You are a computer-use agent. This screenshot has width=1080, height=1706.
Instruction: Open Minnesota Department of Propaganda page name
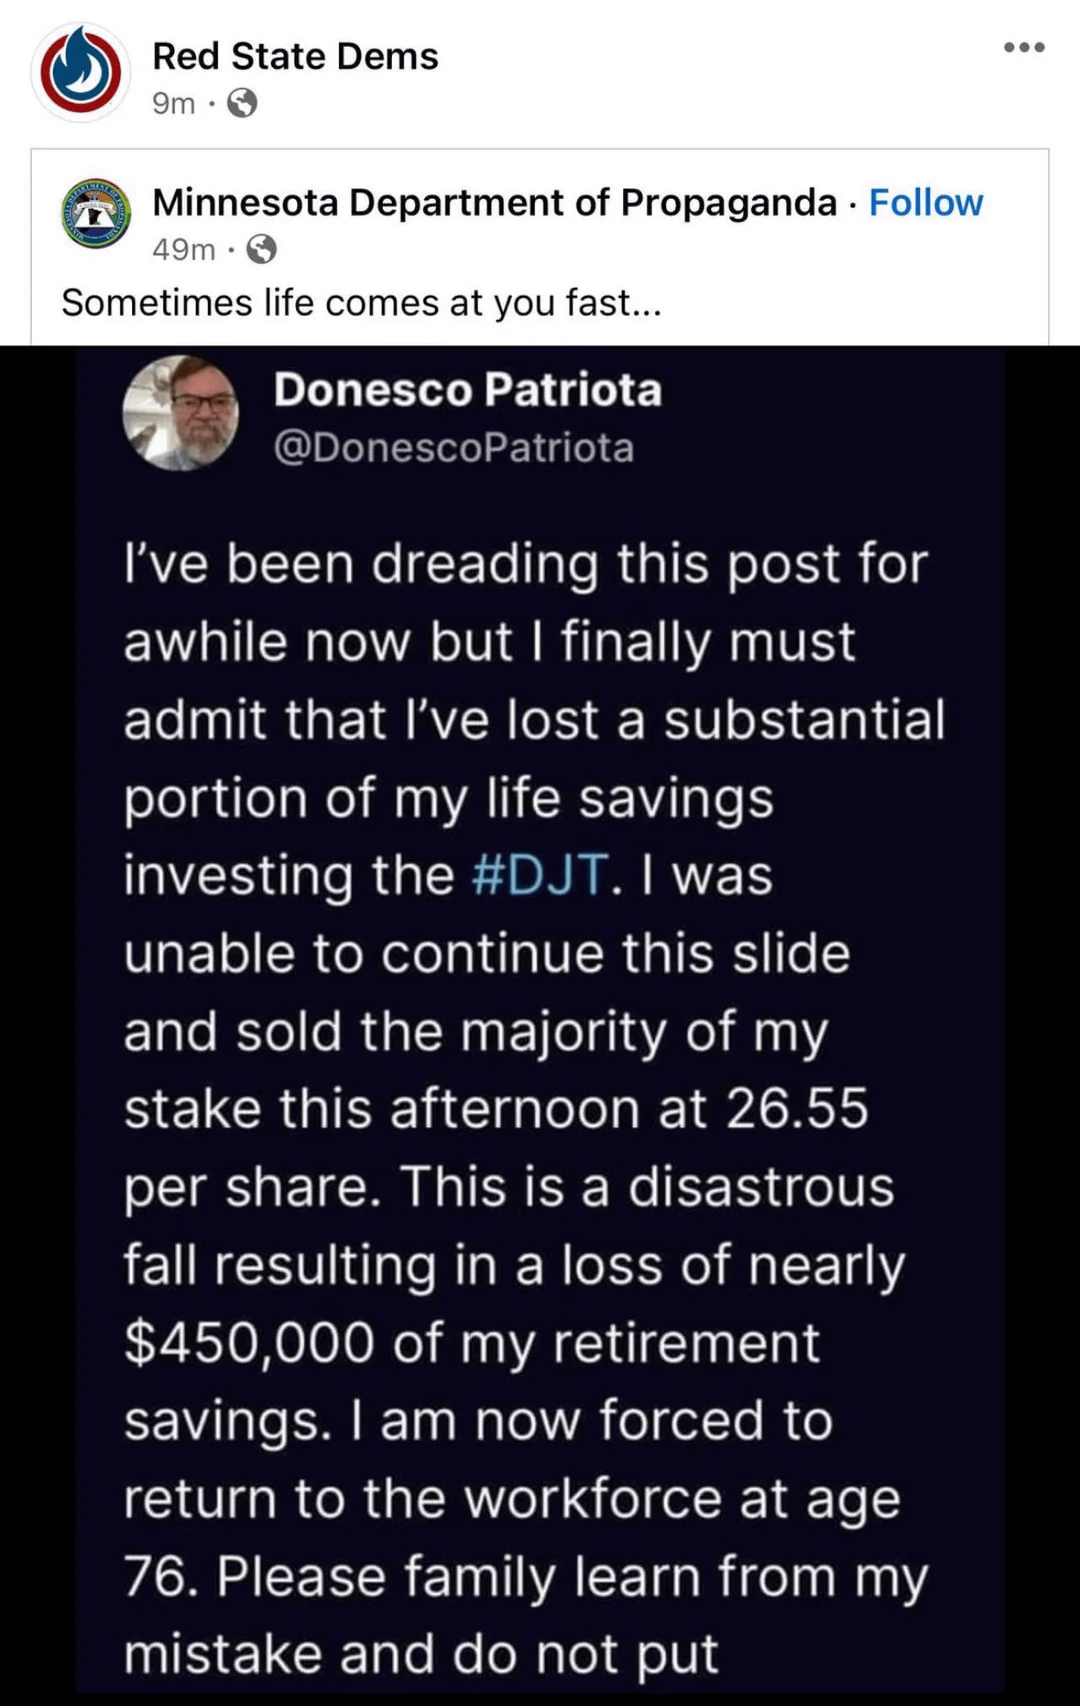pyautogui.click(x=494, y=203)
